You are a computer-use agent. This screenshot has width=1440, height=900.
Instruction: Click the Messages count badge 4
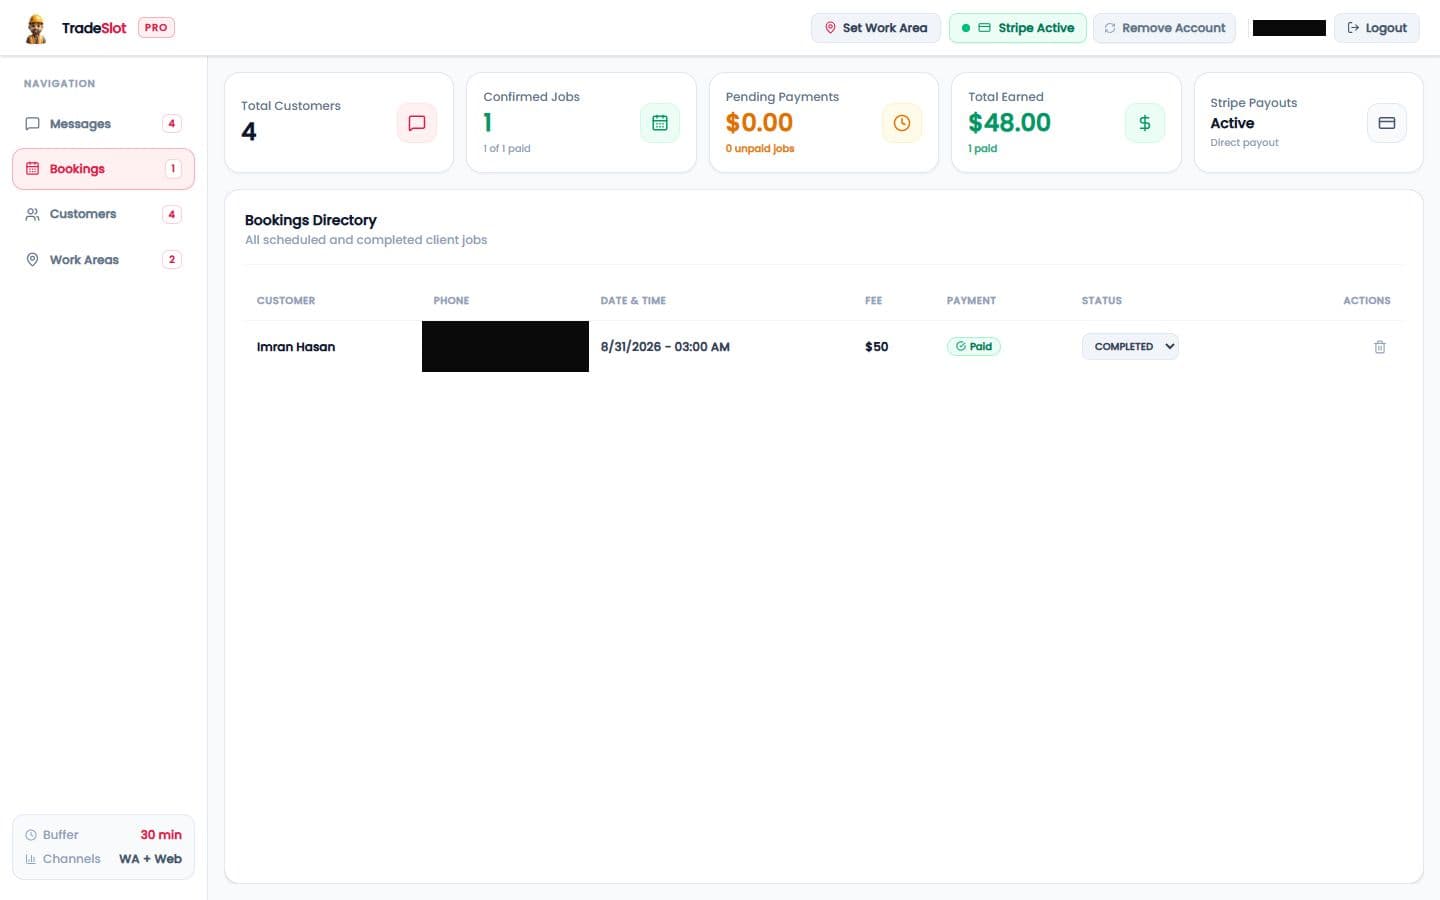[172, 124]
